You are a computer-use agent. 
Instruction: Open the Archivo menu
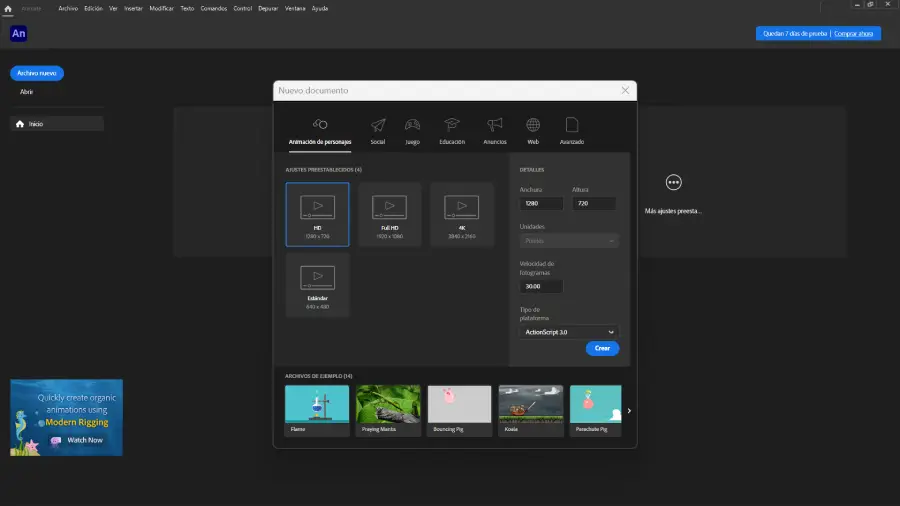[x=68, y=9]
